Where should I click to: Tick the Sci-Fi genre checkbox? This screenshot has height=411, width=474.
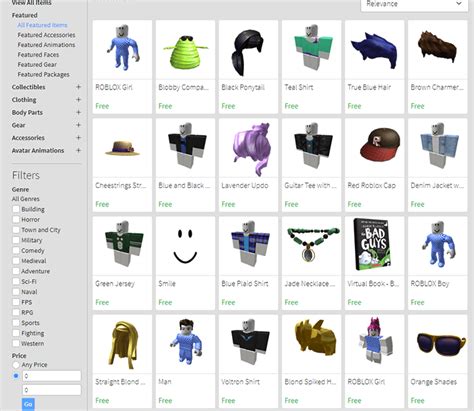(x=16, y=281)
